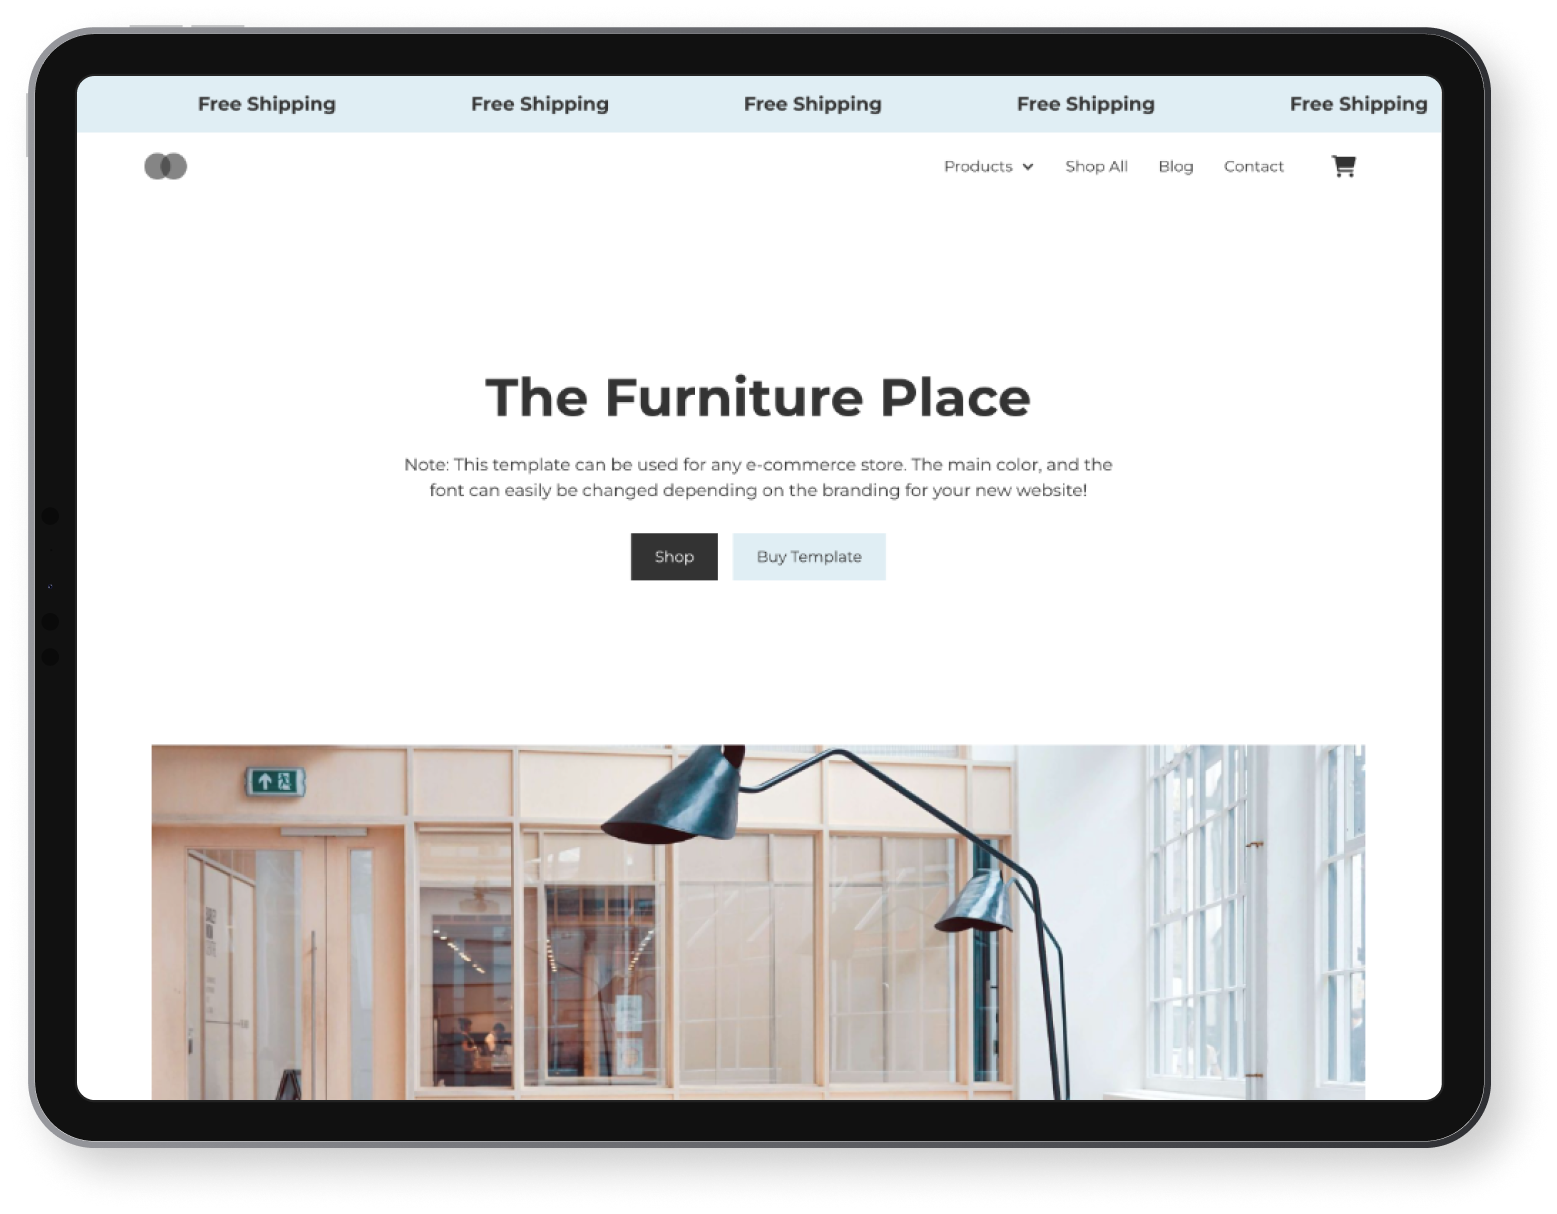Click the overlapping circles site logo

click(165, 166)
